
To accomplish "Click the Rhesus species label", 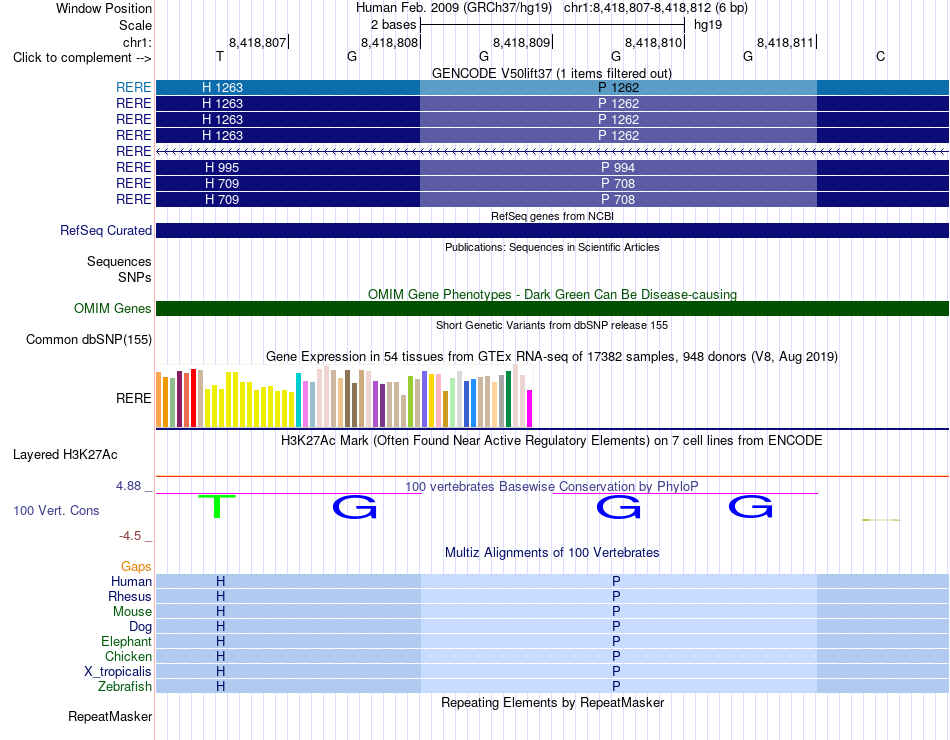I will 130,596.
